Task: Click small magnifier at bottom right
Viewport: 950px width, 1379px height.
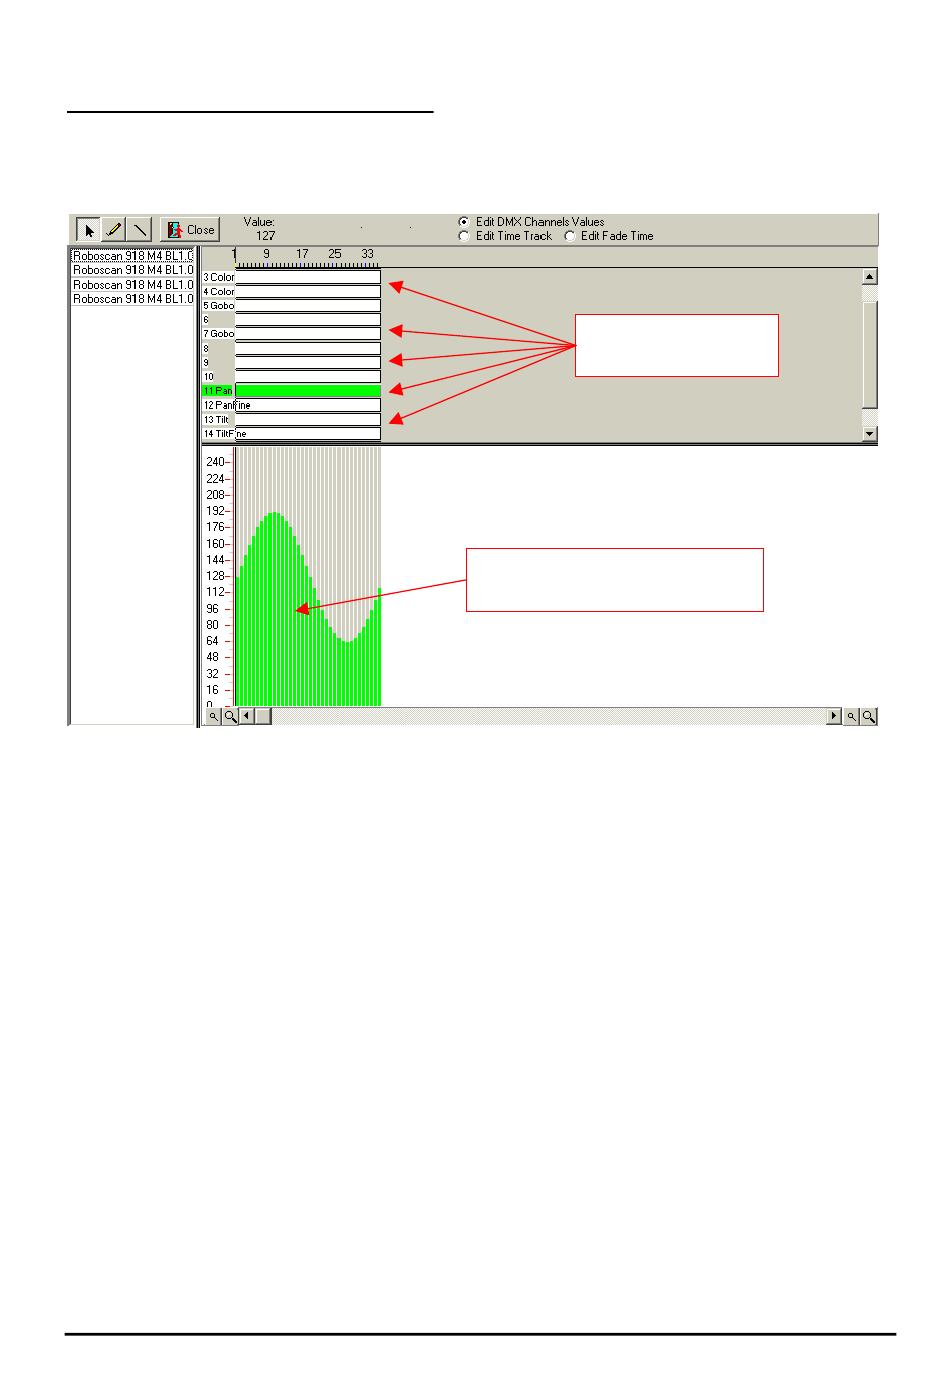Action: 852,716
